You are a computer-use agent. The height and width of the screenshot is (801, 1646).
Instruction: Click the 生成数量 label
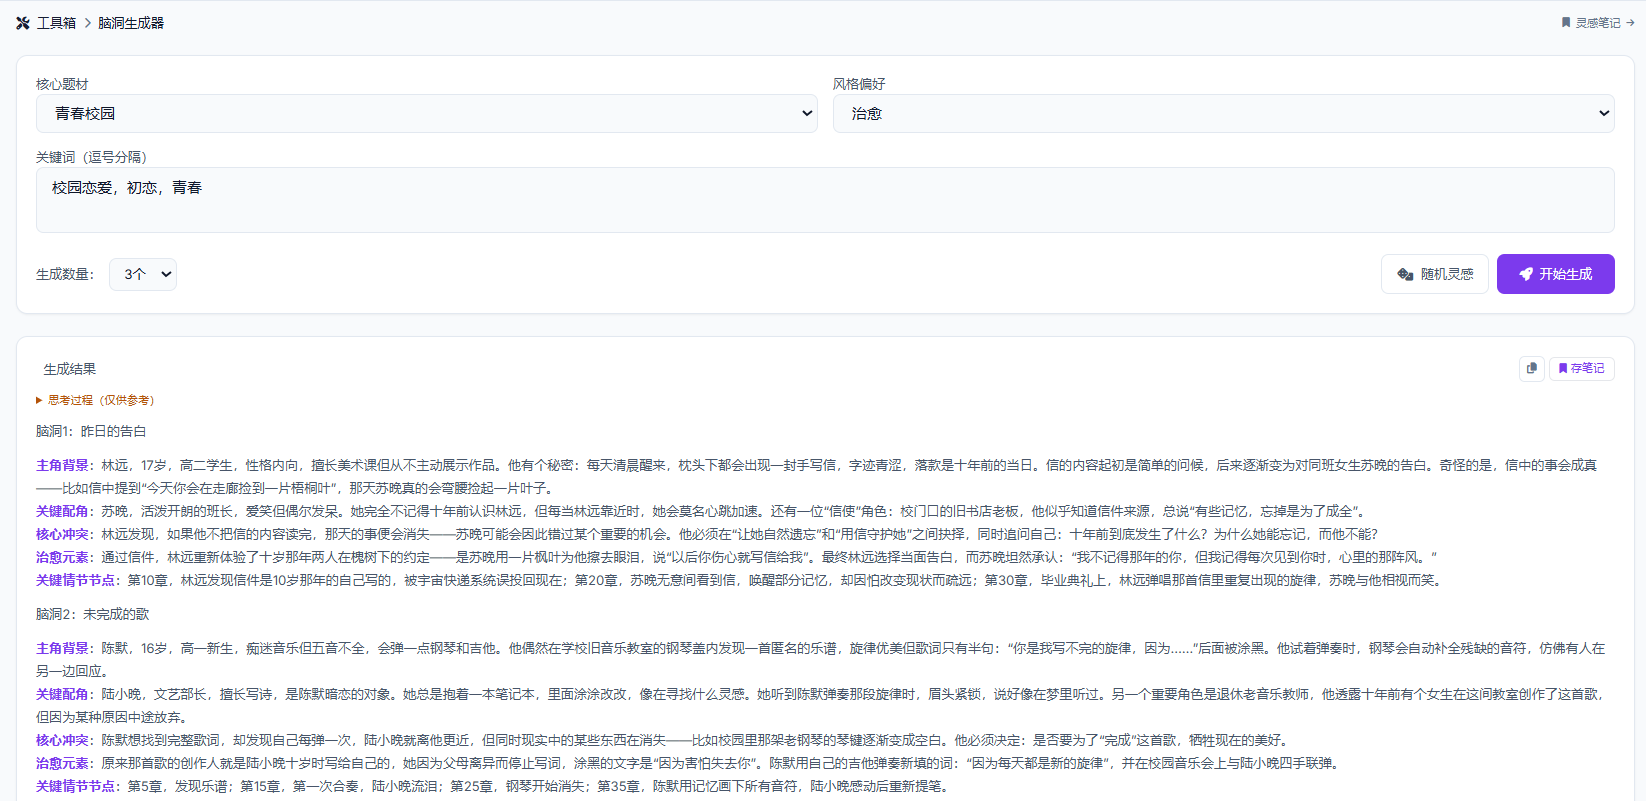pyautogui.click(x=65, y=274)
